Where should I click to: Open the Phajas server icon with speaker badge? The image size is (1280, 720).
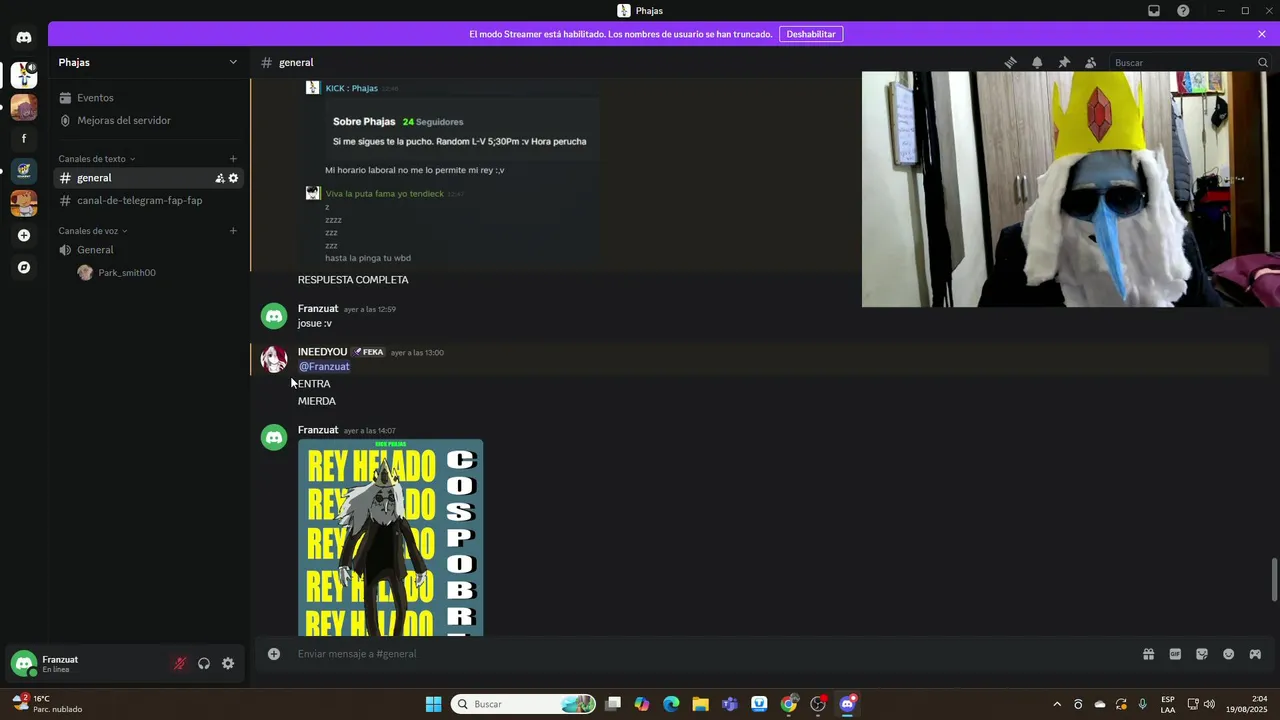(24, 74)
